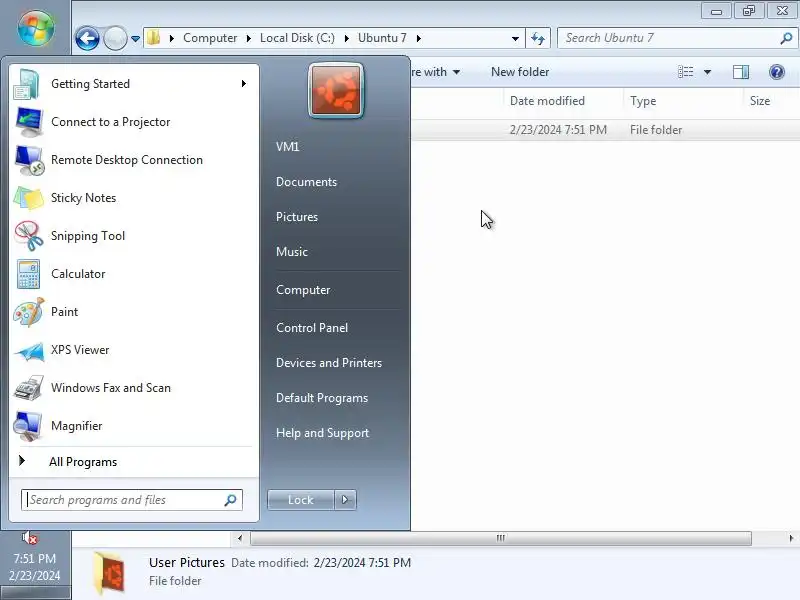This screenshot has height=600, width=800.
Task: Click the Windows Start orb
Action: pyautogui.click(x=36, y=28)
